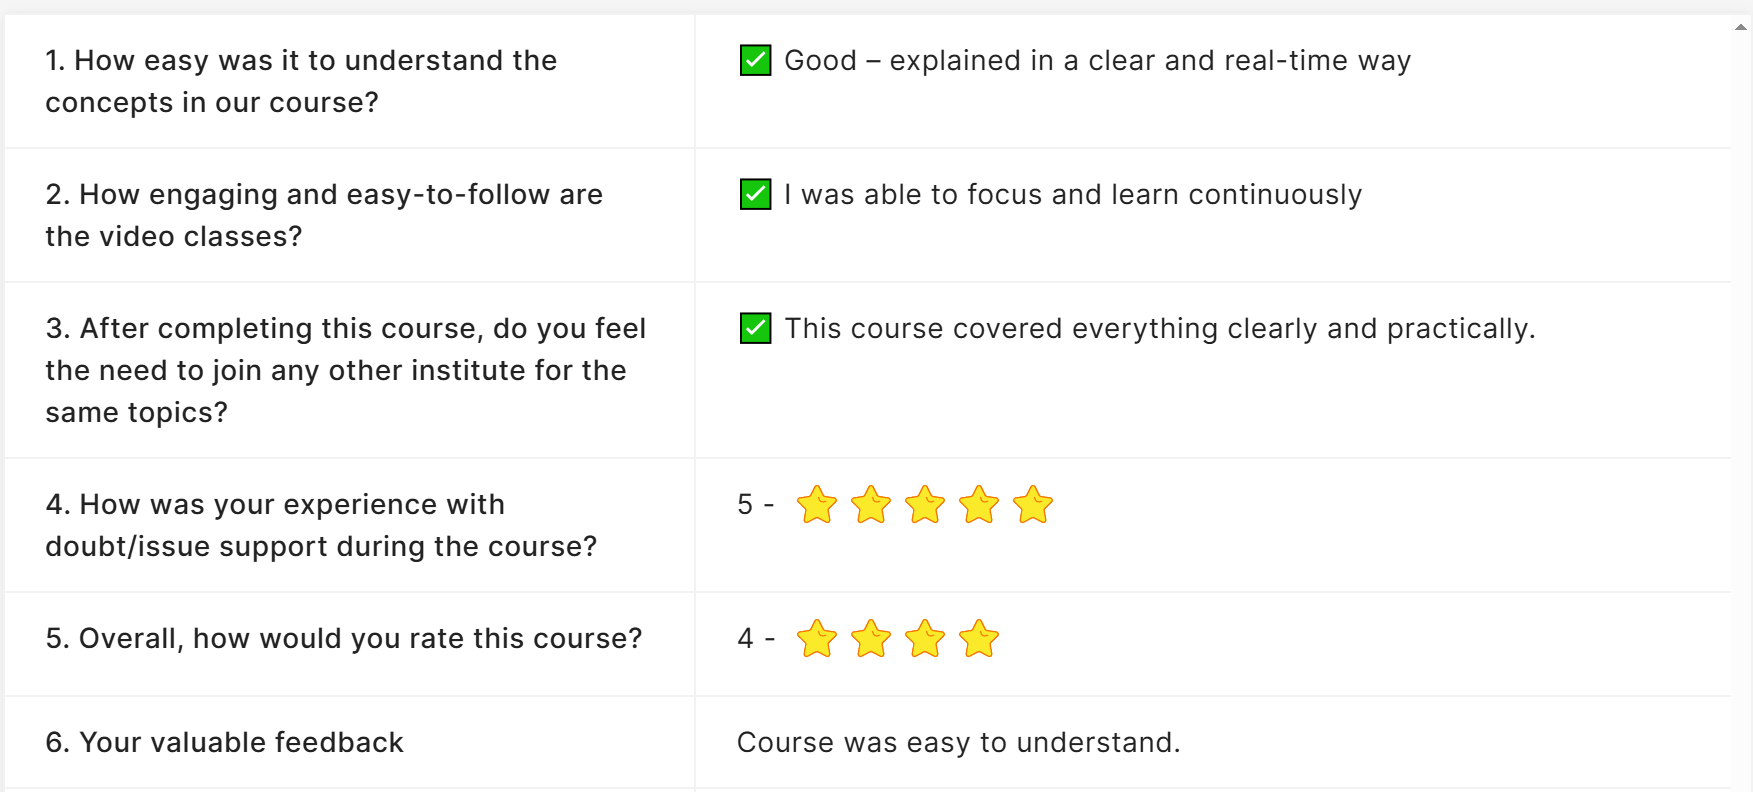Screen dimensions: 1753x792
Task: Select the second star of the overall course rating
Action: 871,639
